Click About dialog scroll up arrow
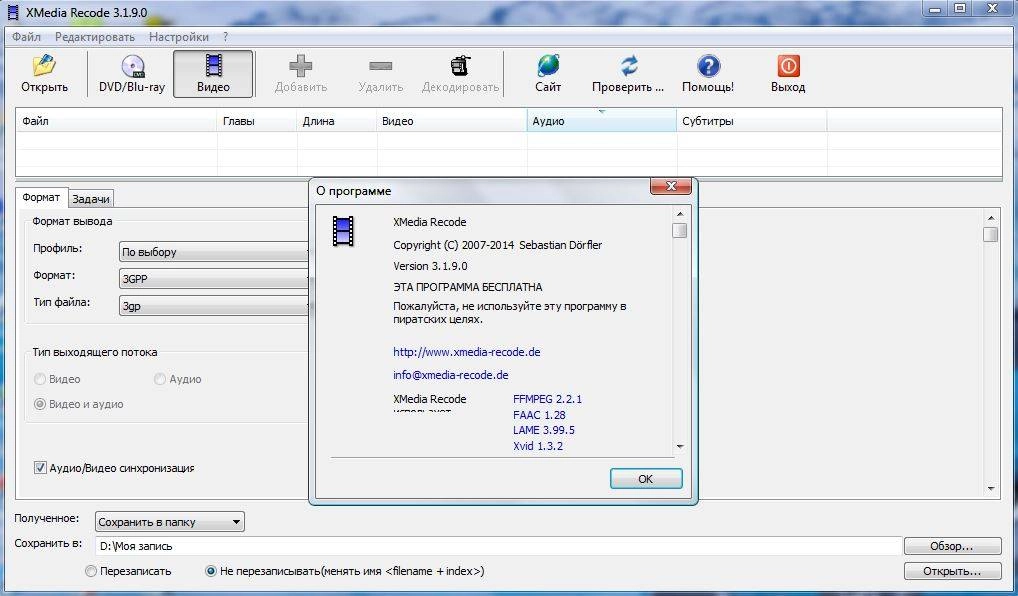The image size is (1018, 596). [x=680, y=214]
